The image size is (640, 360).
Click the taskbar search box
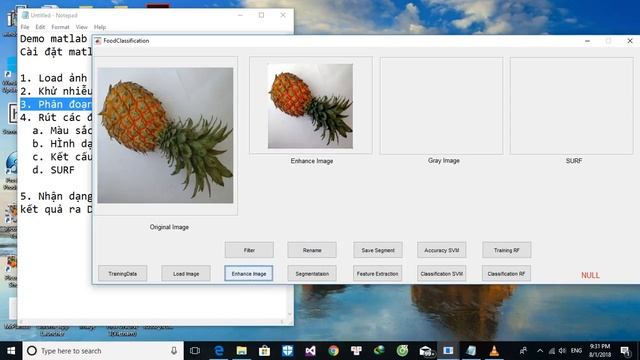click(x=103, y=351)
